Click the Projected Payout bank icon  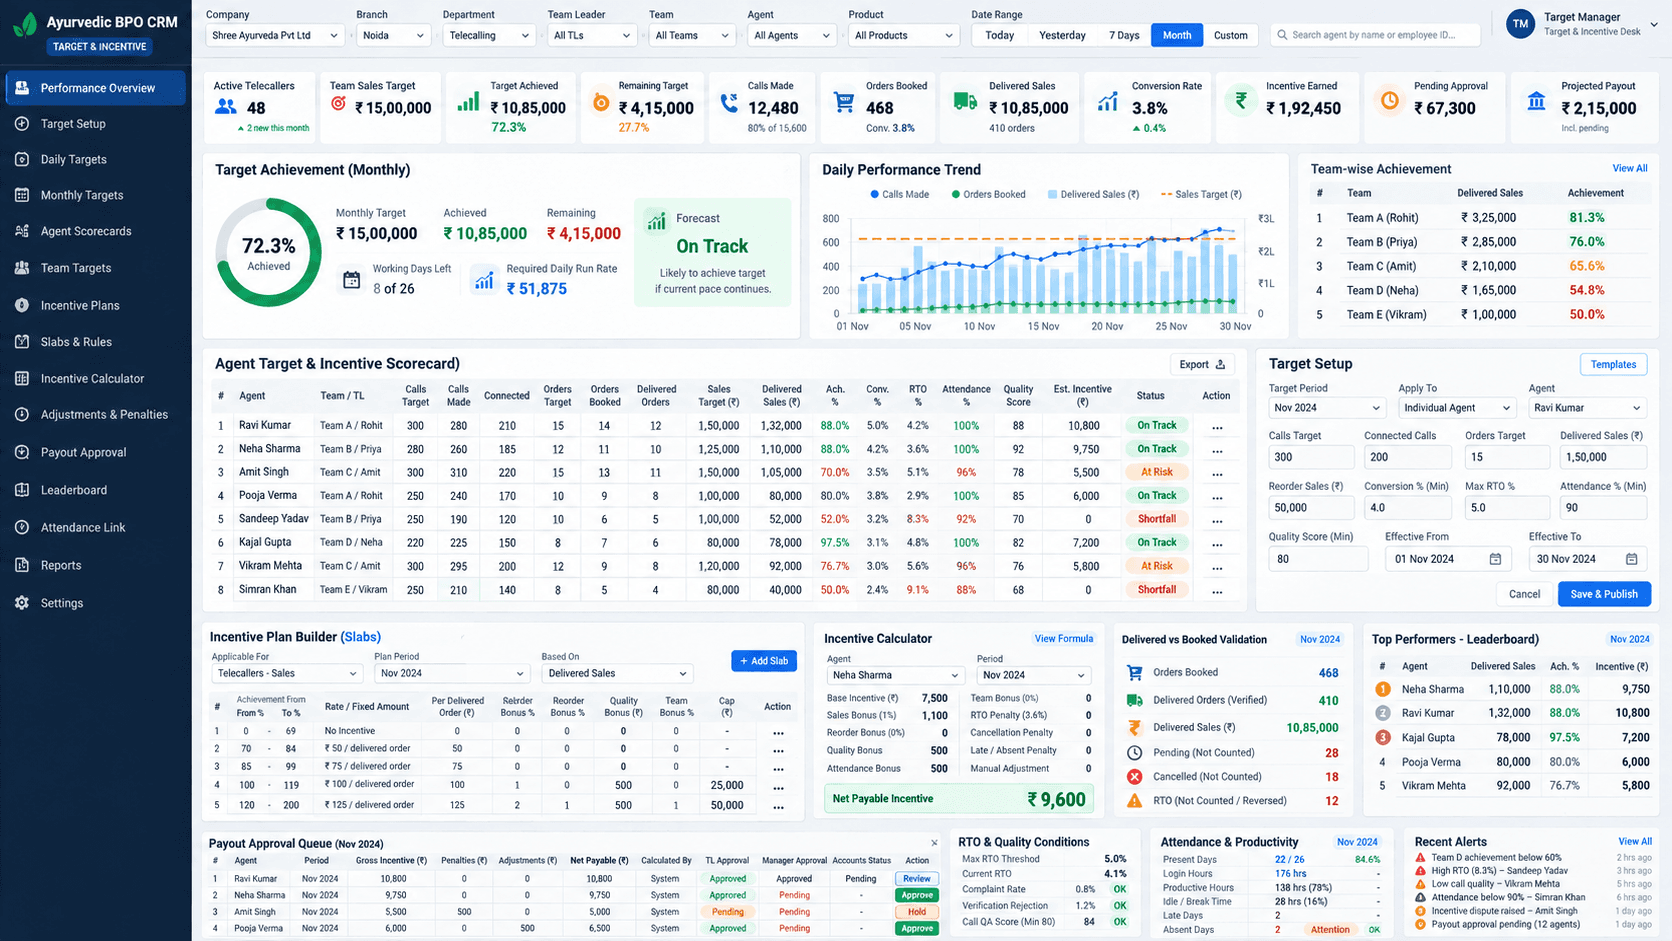pos(1536,101)
